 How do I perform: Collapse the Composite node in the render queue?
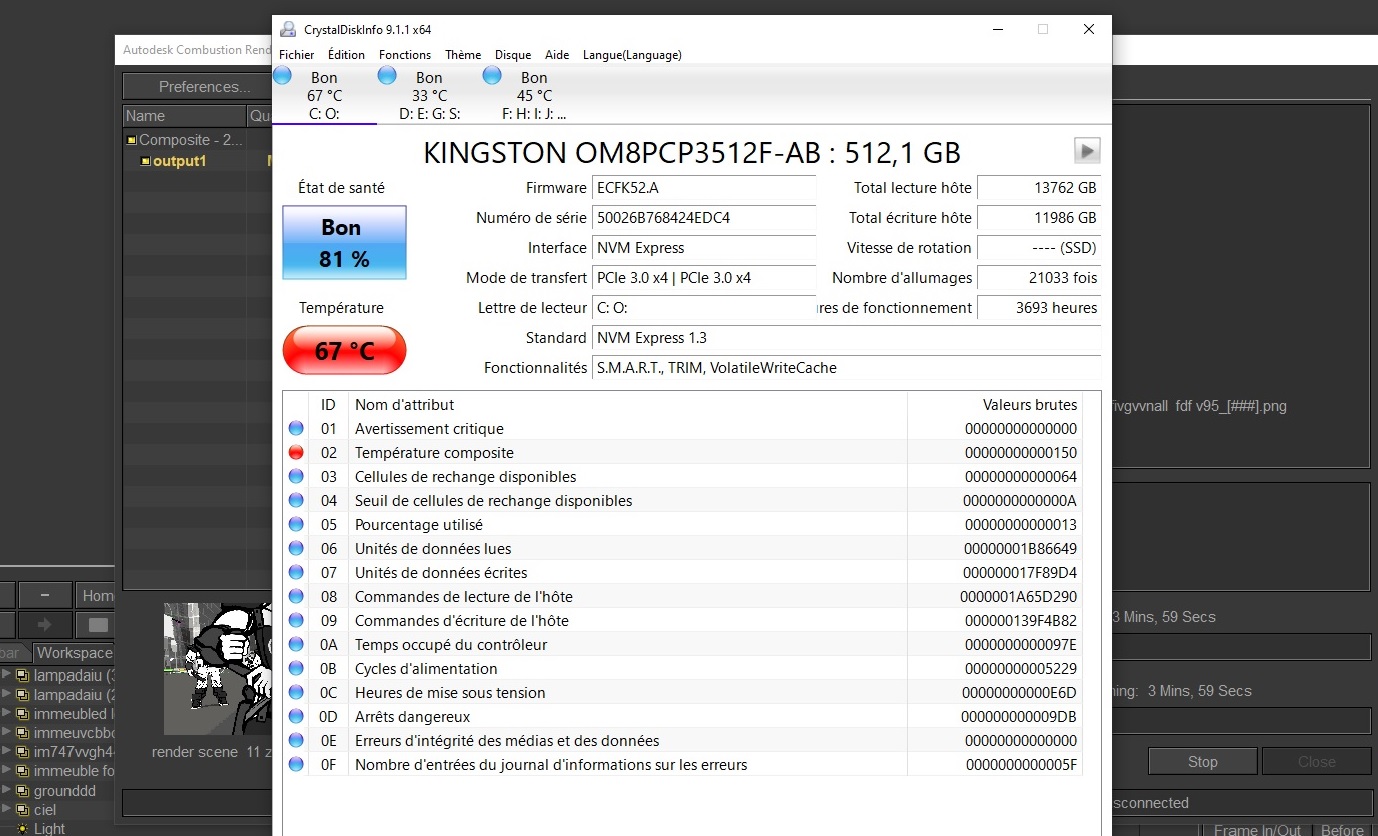pyautogui.click(x=131, y=140)
